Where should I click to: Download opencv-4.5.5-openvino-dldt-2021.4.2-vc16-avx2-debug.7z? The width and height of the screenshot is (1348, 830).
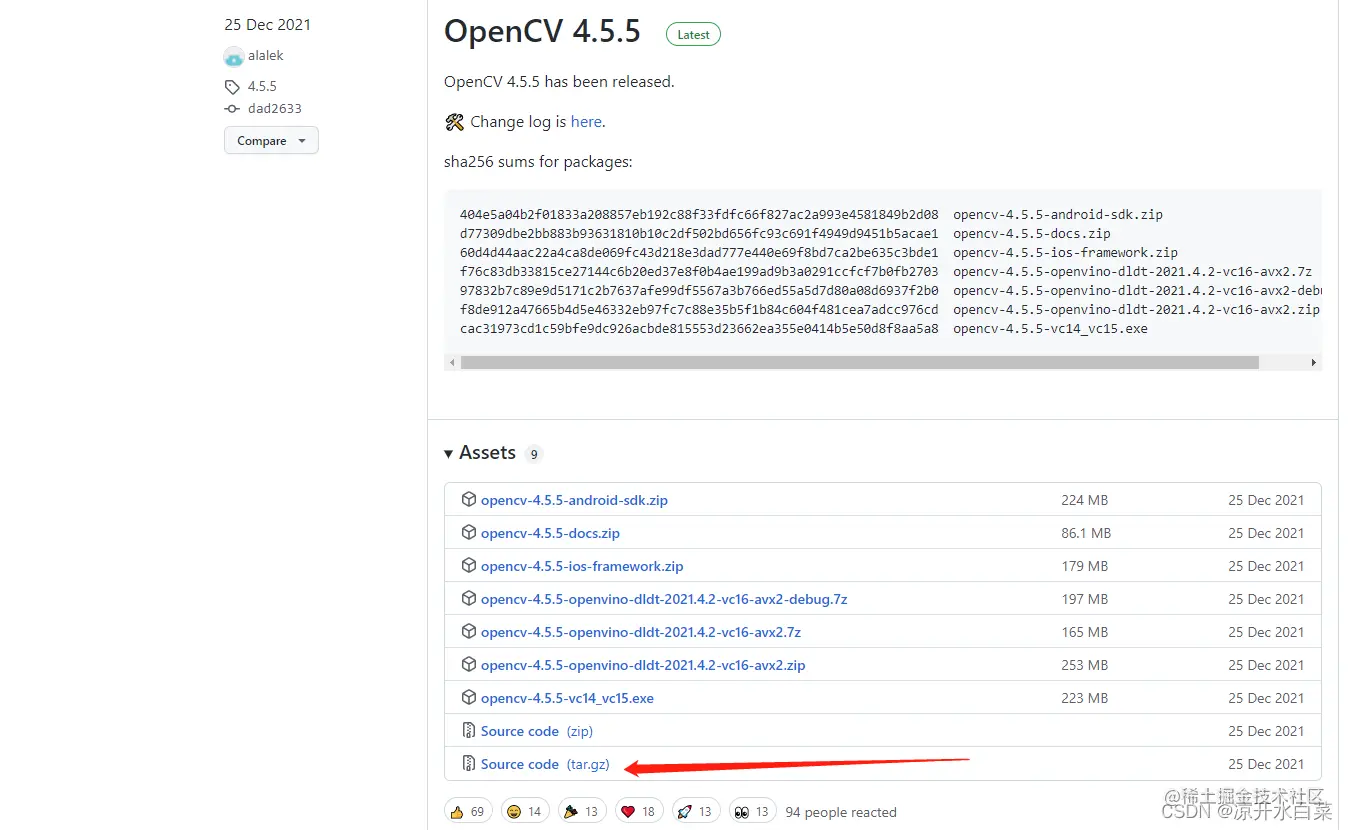pyautogui.click(x=664, y=599)
